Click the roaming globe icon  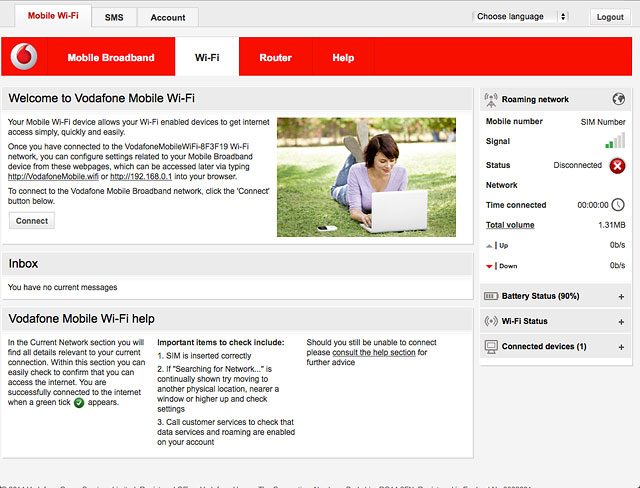pyautogui.click(x=619, y=99)
